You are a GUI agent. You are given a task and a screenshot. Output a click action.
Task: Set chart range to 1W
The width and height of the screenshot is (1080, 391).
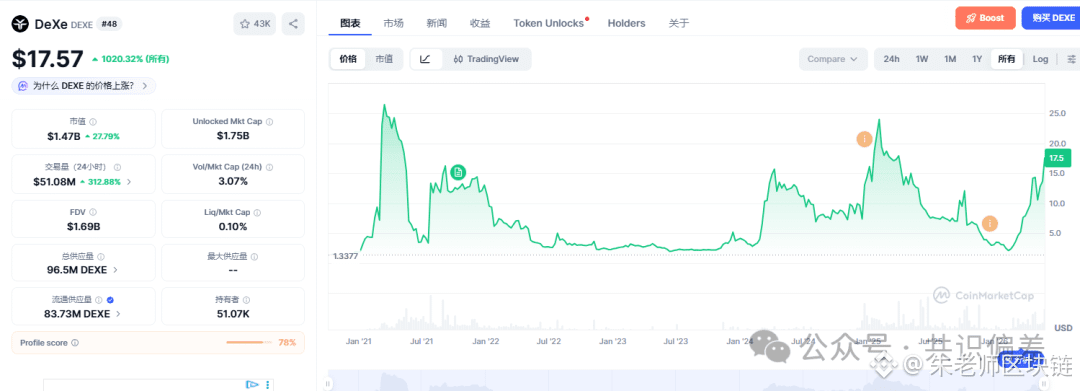click(x=922, y=59)
